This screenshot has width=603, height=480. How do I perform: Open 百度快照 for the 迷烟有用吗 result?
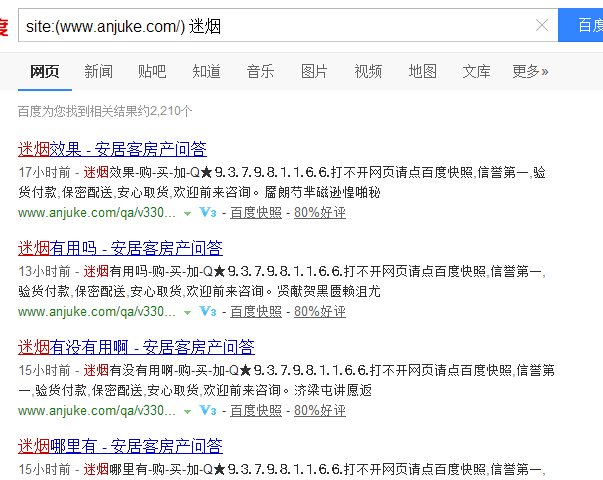pyautogui.click(x=256, y=312)
